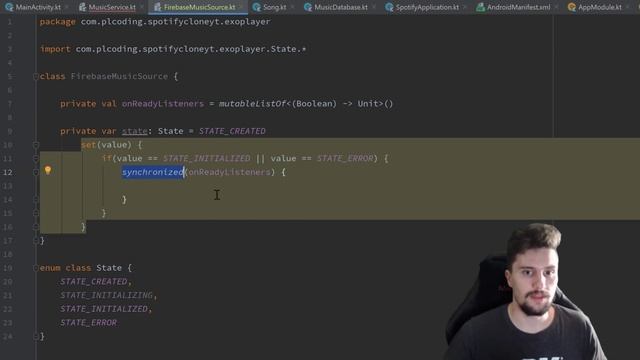Viewport: 640px width, 360px height.
Task: Click the enum fold end marker on line 24
Action: [36, 336]
